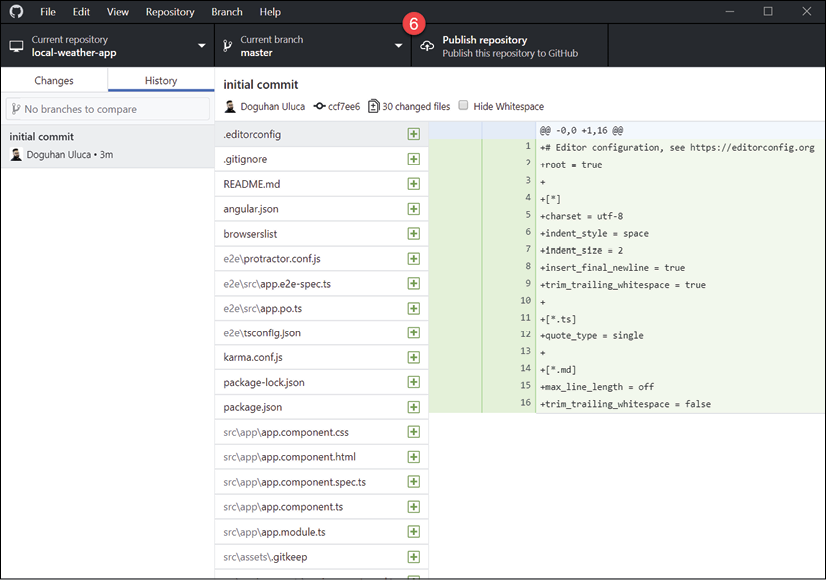Click the added icon for app.component.spec.ts
The height and width of the screenshot is (580, 826).
[414, 482]
